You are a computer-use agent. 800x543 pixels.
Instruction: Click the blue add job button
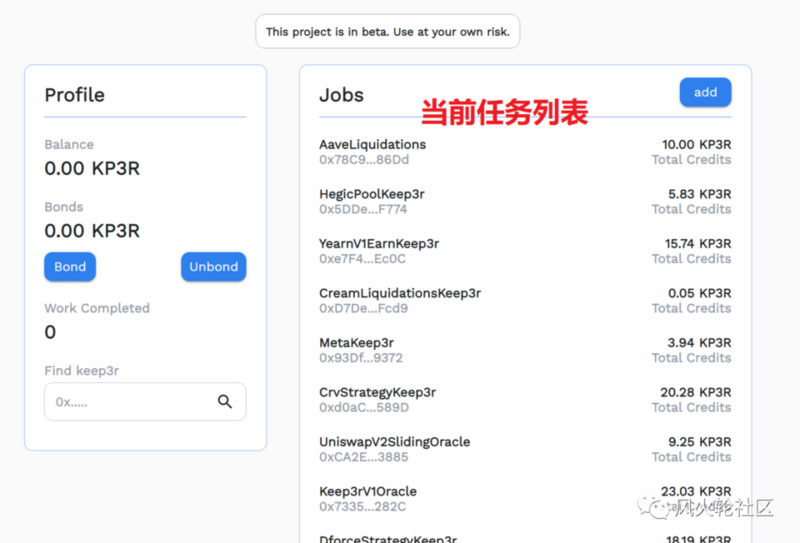click(705, 92)
